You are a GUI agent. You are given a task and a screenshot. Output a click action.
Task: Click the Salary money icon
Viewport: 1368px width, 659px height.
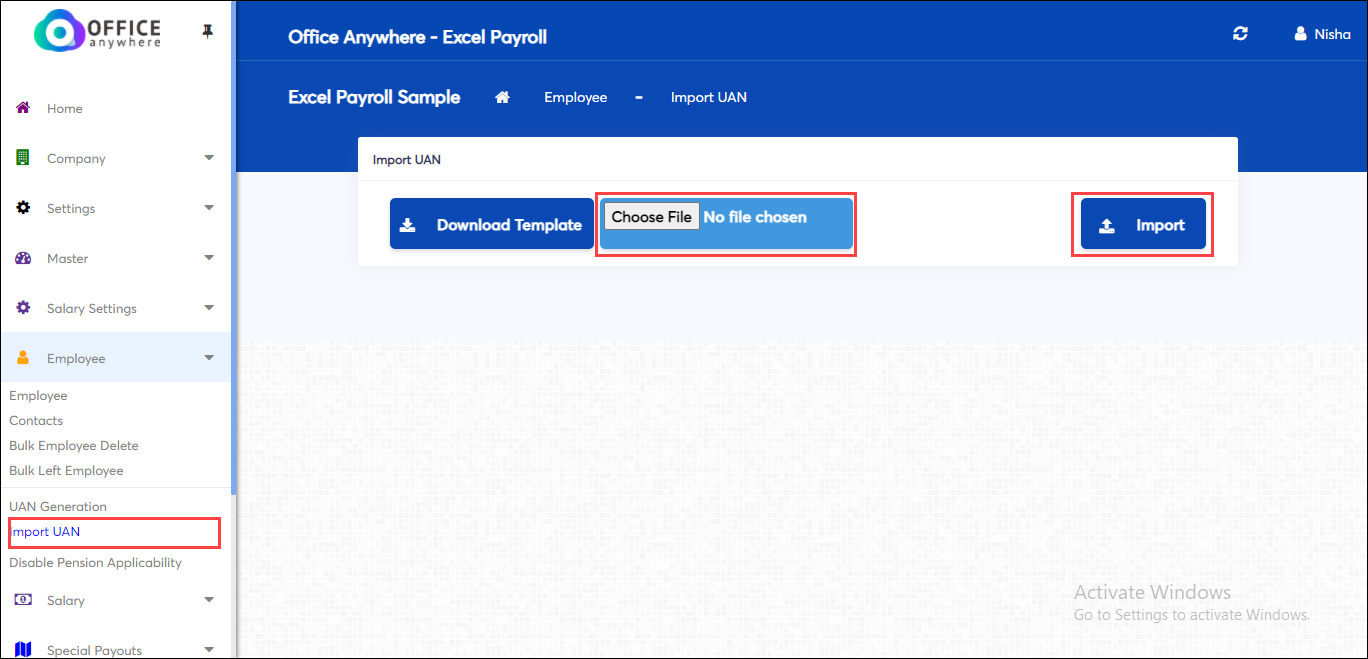[23, 600]
